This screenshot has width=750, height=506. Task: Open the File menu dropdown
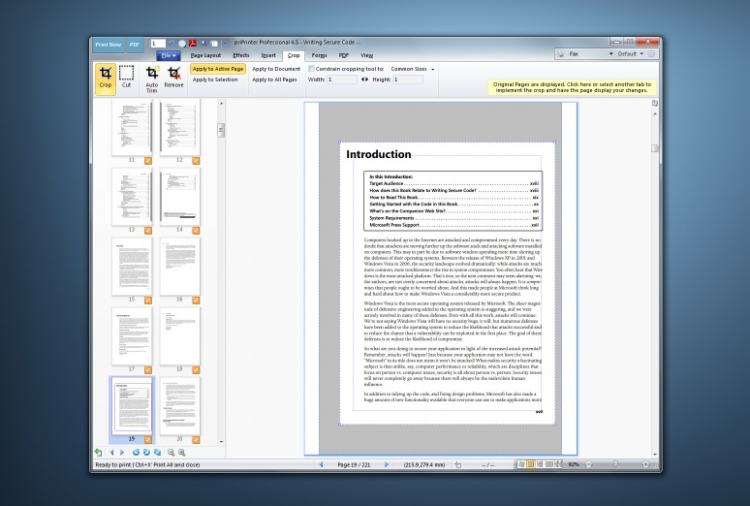[x=169, y=55]
